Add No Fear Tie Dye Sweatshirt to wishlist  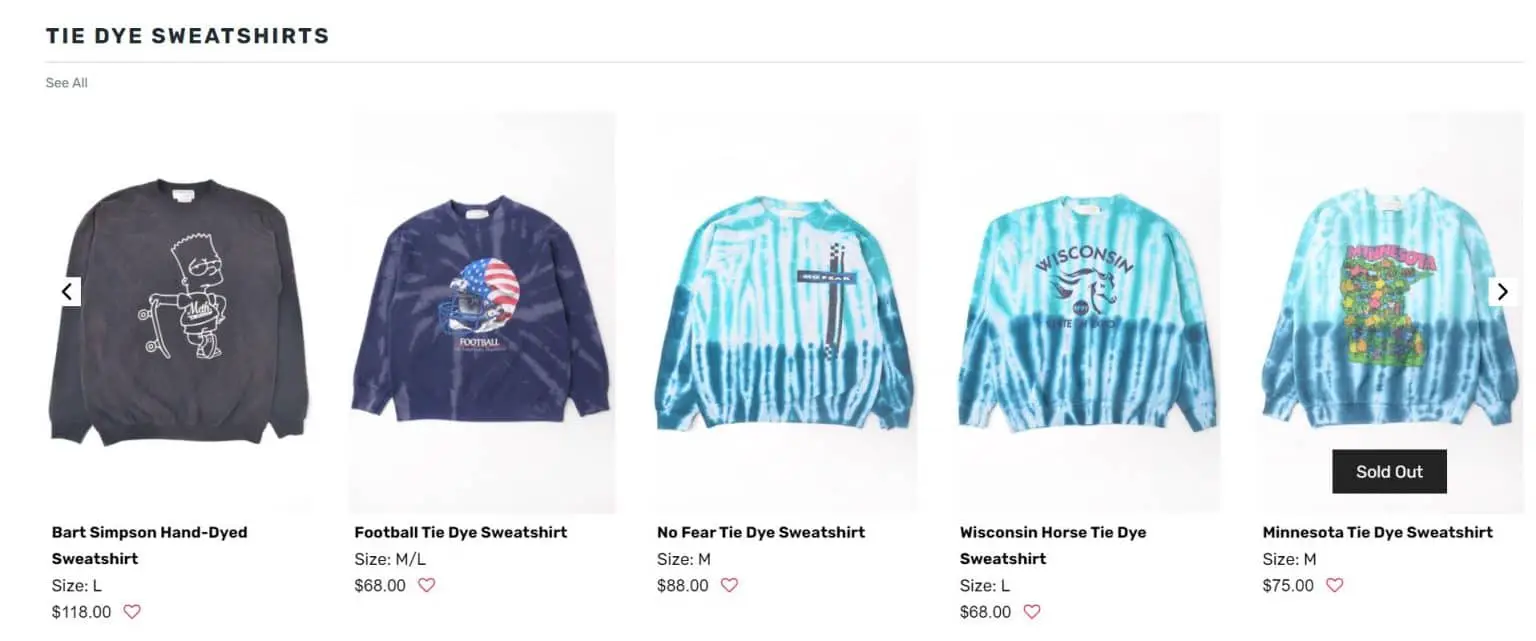pyautogui.click(x=729, y=585)
